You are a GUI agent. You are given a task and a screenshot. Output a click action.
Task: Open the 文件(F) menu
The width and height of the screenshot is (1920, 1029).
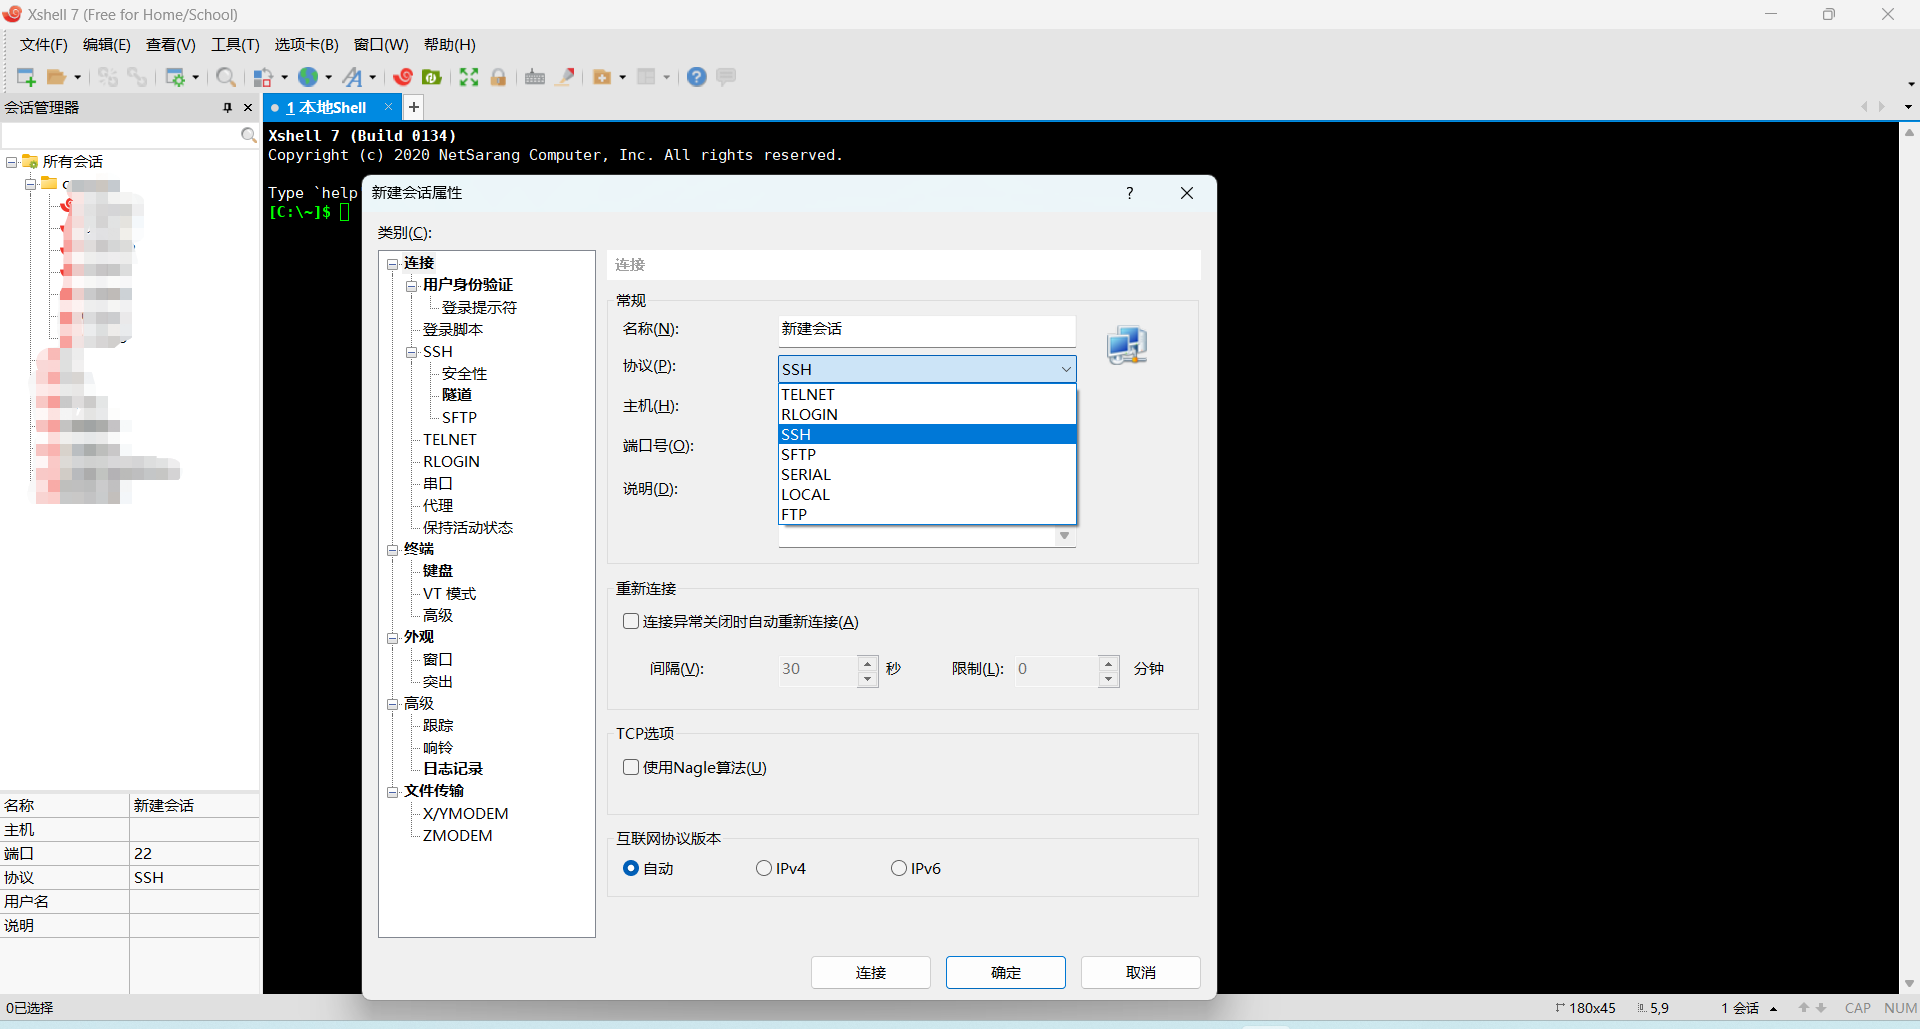pyautogui.click(x=43, y=45)
